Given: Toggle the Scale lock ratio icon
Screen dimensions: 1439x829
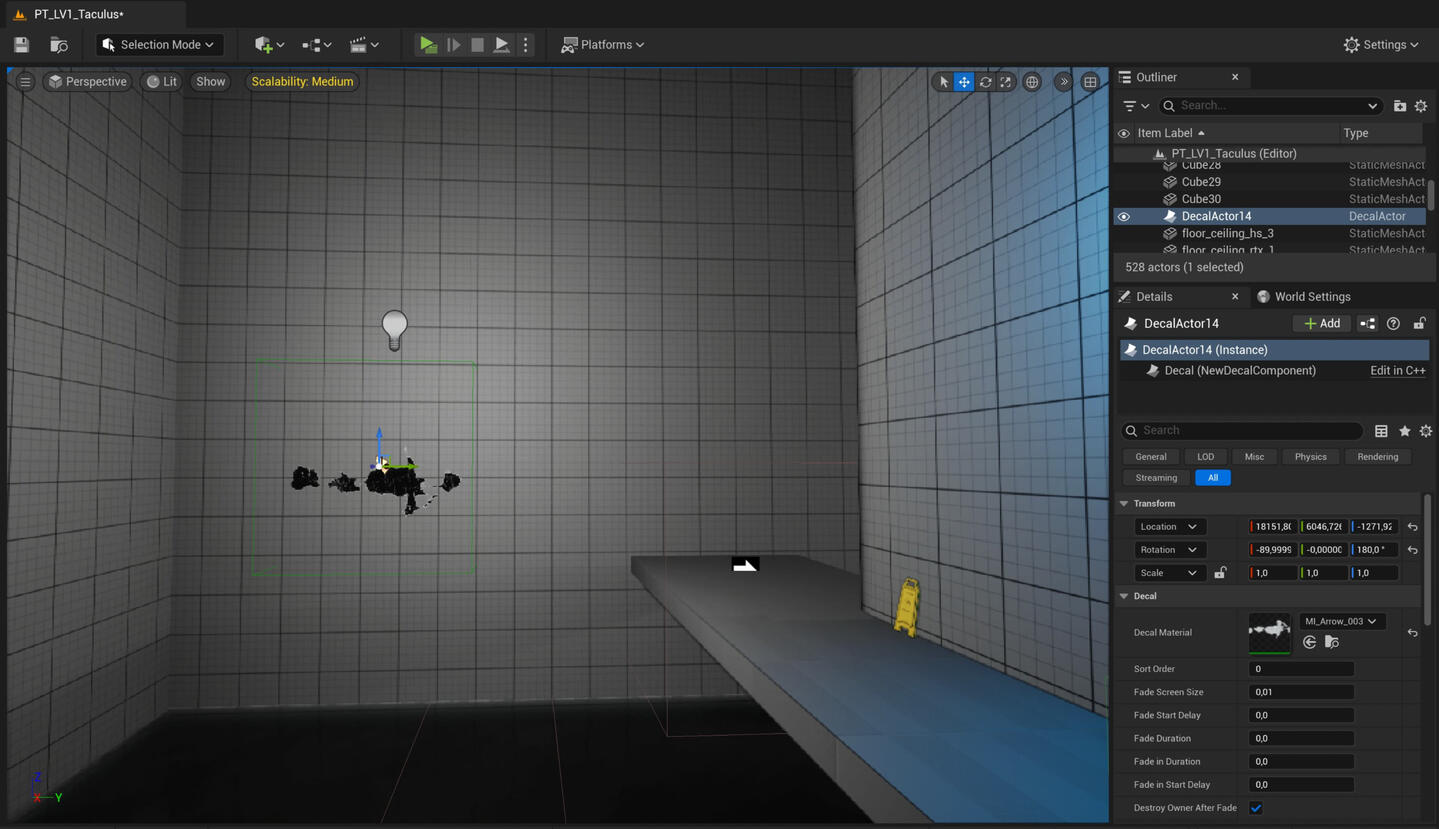Looking at the screenshot, I should click(1220, 573).
